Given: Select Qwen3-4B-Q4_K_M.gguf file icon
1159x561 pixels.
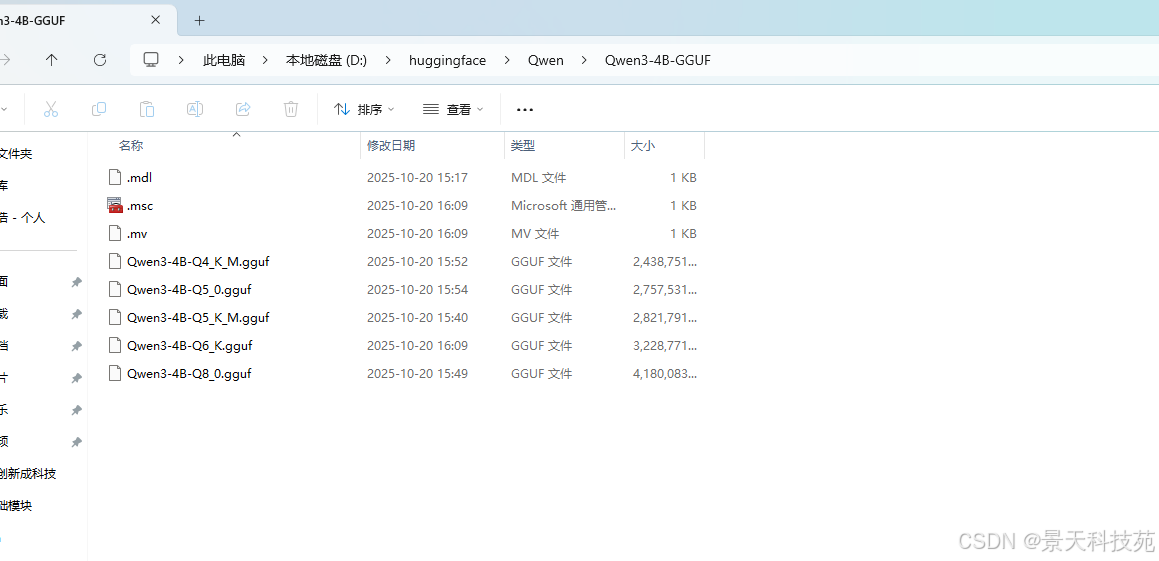Looking at the screenshot, I should (x=114, y=262).
